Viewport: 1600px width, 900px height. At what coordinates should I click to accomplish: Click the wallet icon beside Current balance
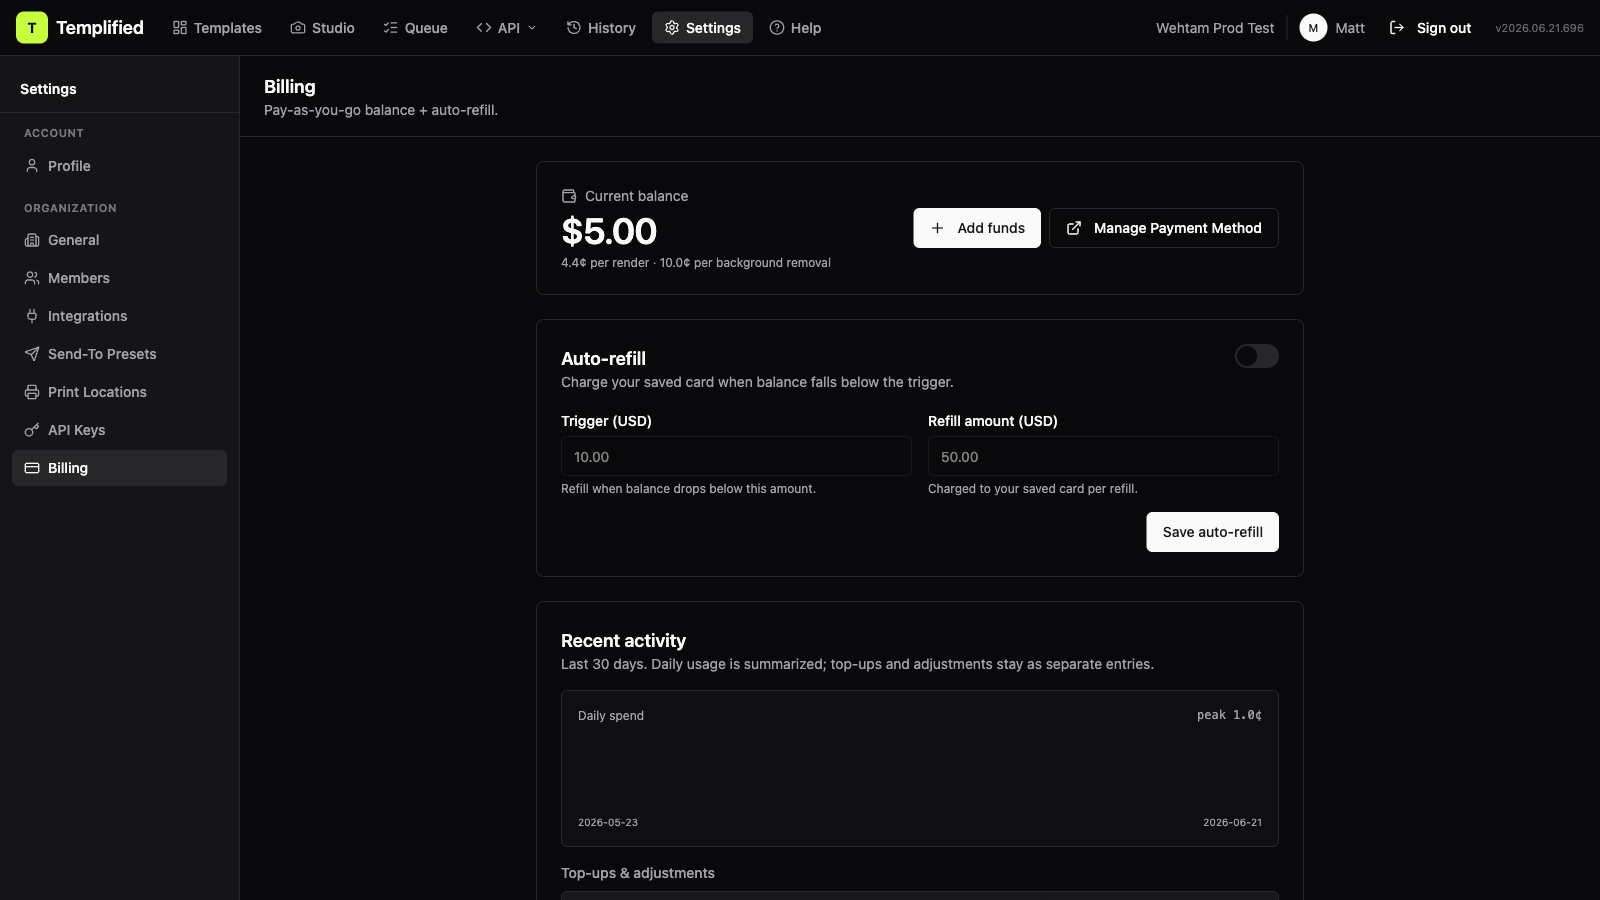click(569, 196)
